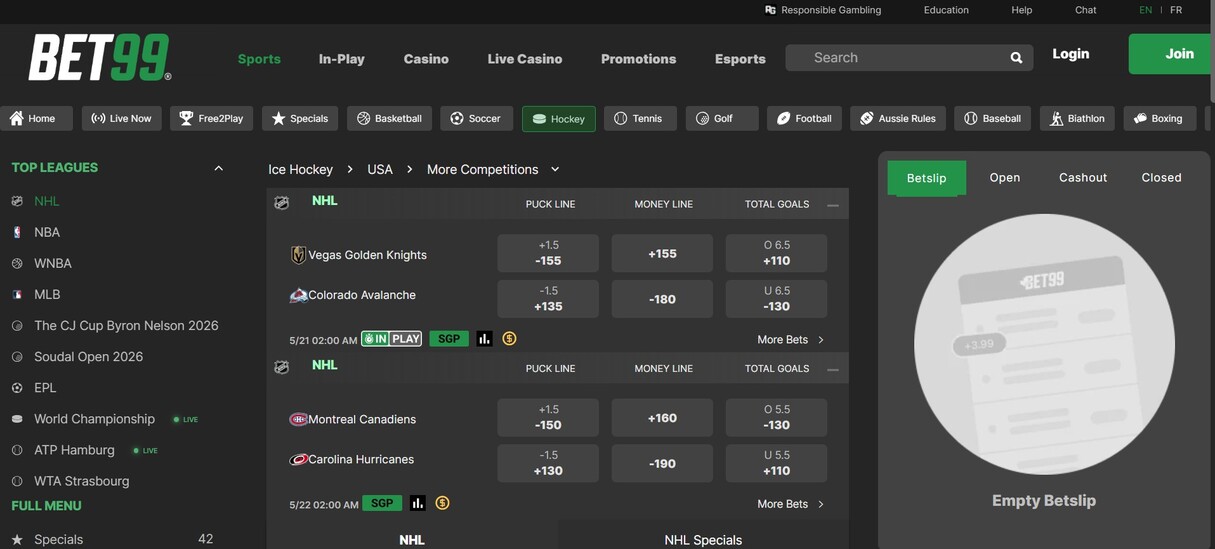Open the Sports main menu

coord(259,59)
